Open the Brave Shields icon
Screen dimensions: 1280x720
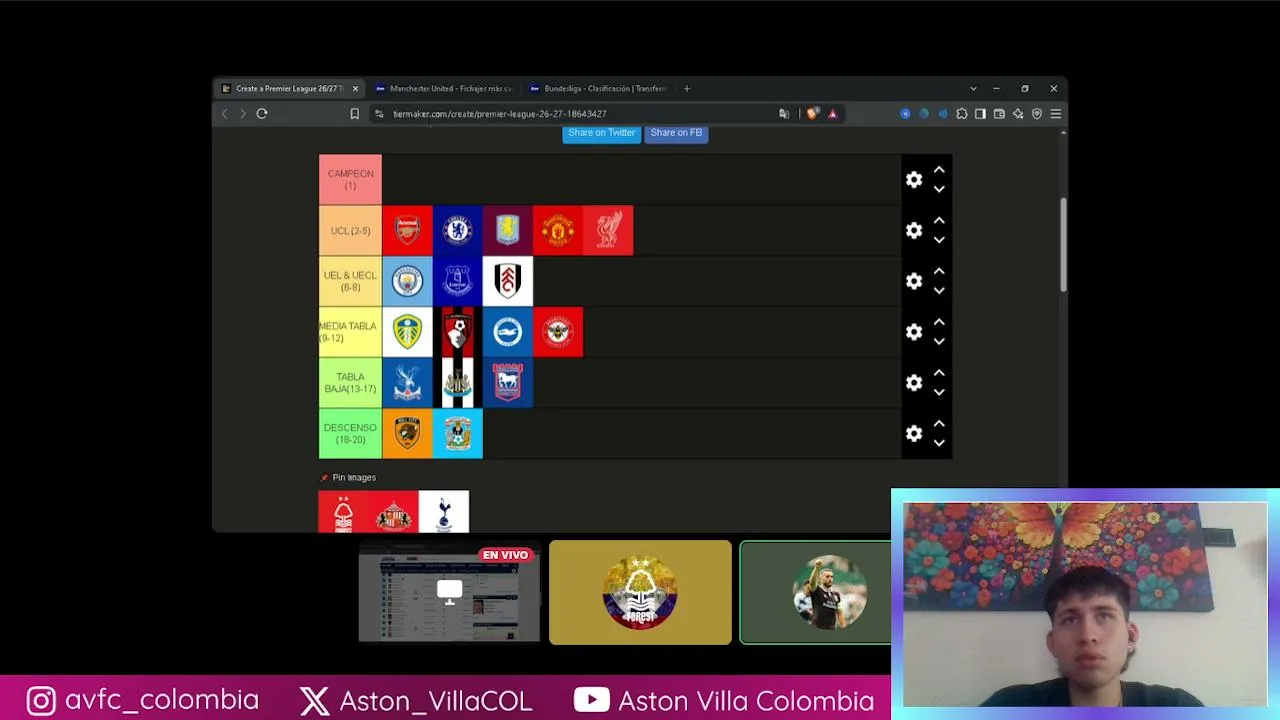click(812, 114)
